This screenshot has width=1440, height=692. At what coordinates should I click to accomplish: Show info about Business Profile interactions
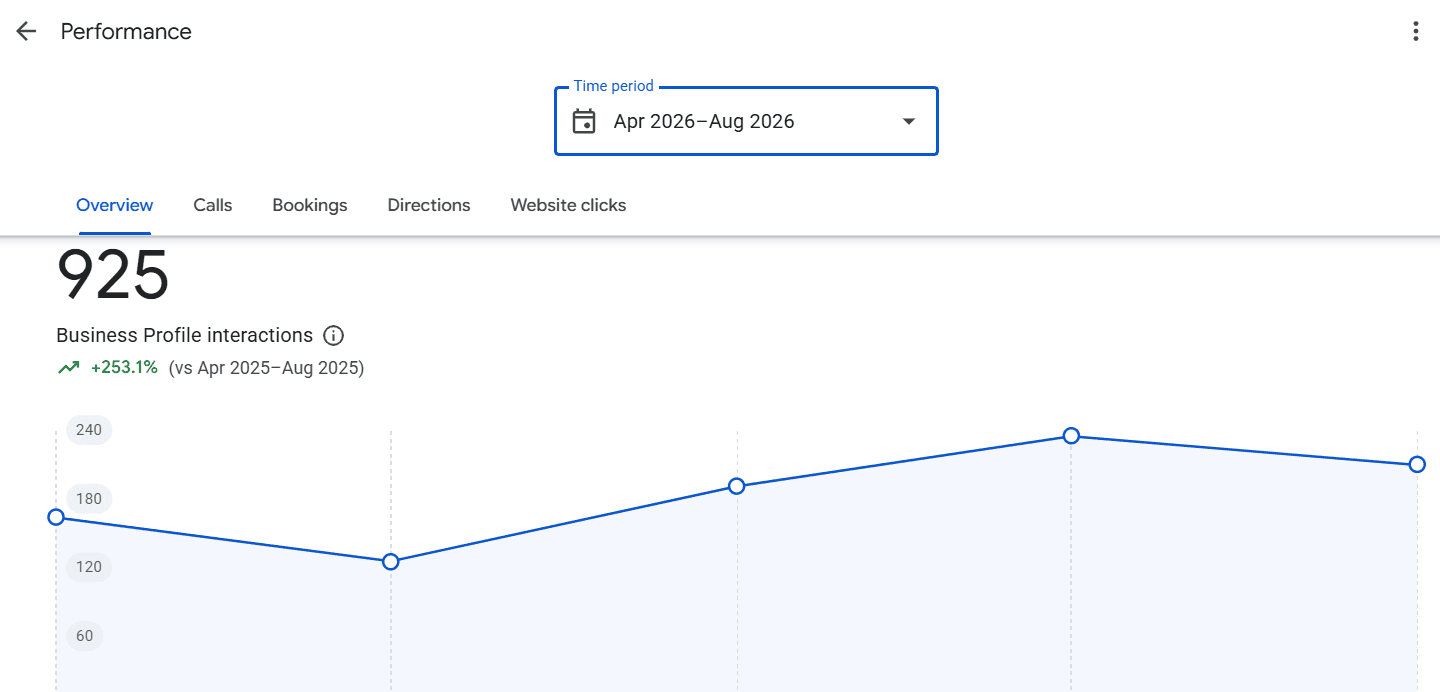(x=334, y=335)
